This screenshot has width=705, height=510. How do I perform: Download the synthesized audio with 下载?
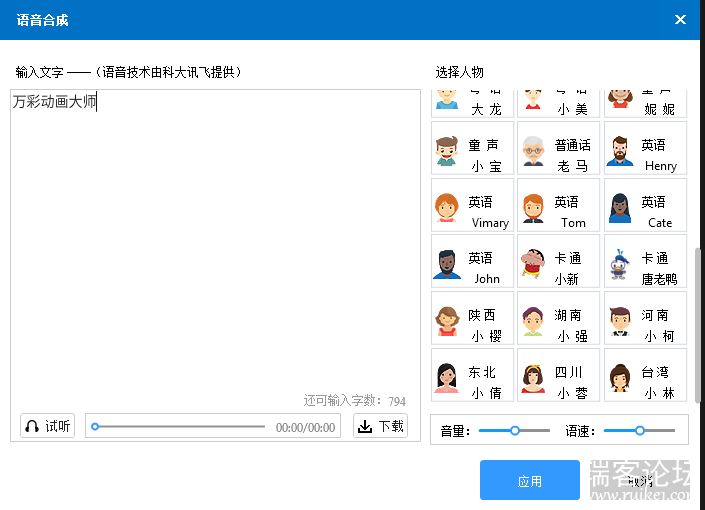pos(380,426)
